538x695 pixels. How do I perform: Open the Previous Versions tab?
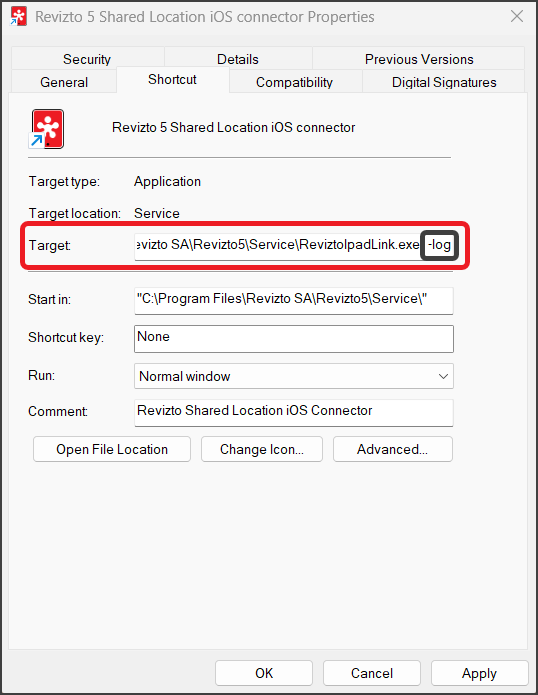coord(419,59)
